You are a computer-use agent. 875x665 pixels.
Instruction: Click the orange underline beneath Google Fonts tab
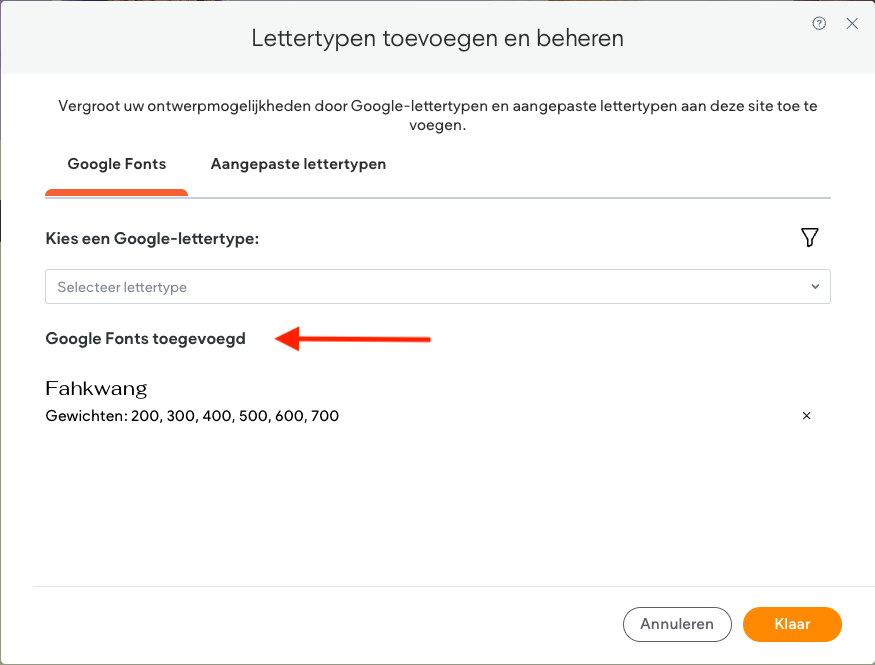click(117, 192)
